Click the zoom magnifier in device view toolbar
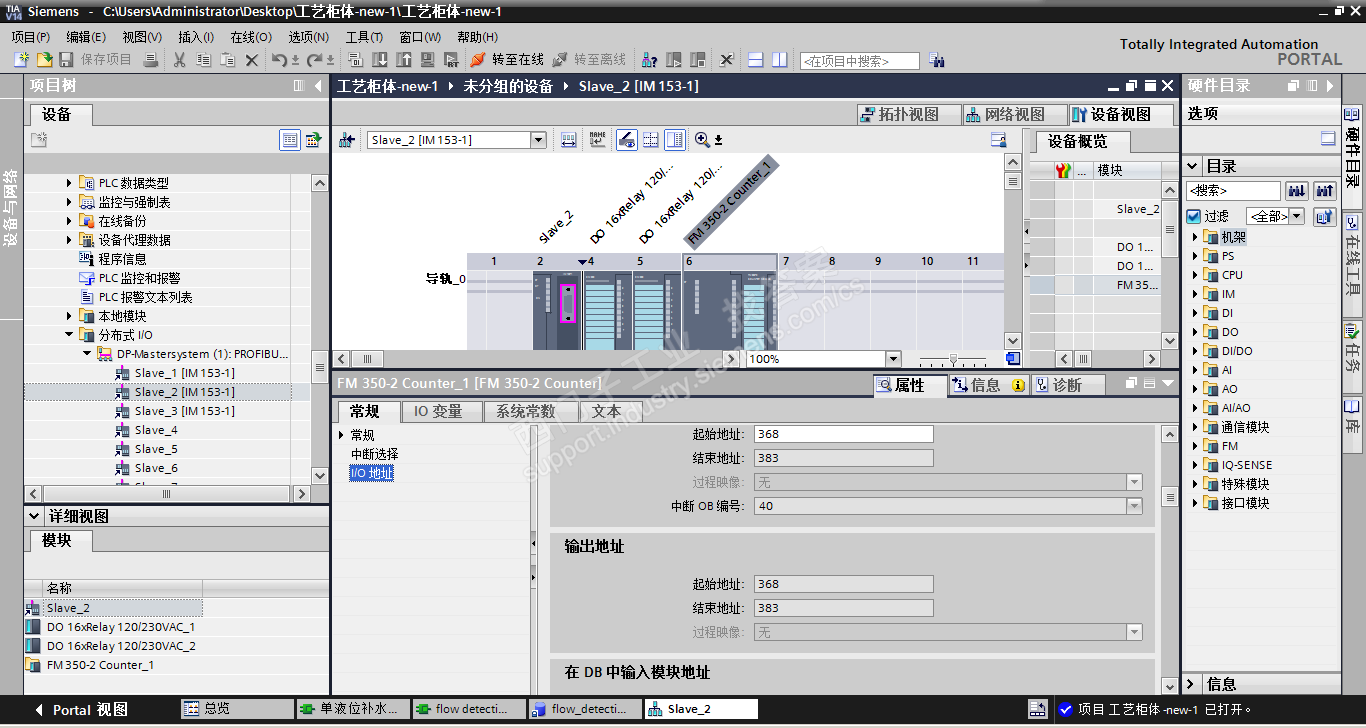This screenshot has height=728, width=1366. 702,140
